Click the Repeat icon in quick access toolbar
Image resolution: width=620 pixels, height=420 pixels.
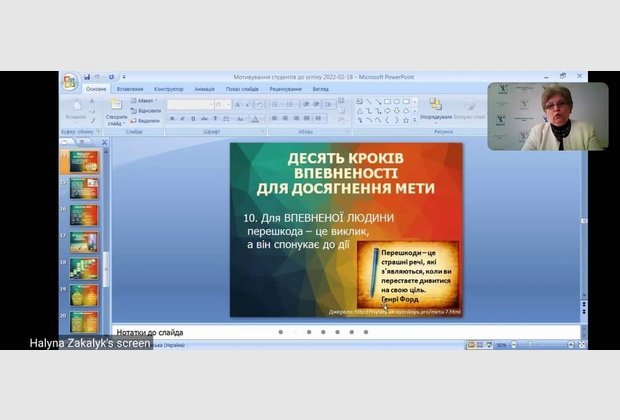point(112,77)
